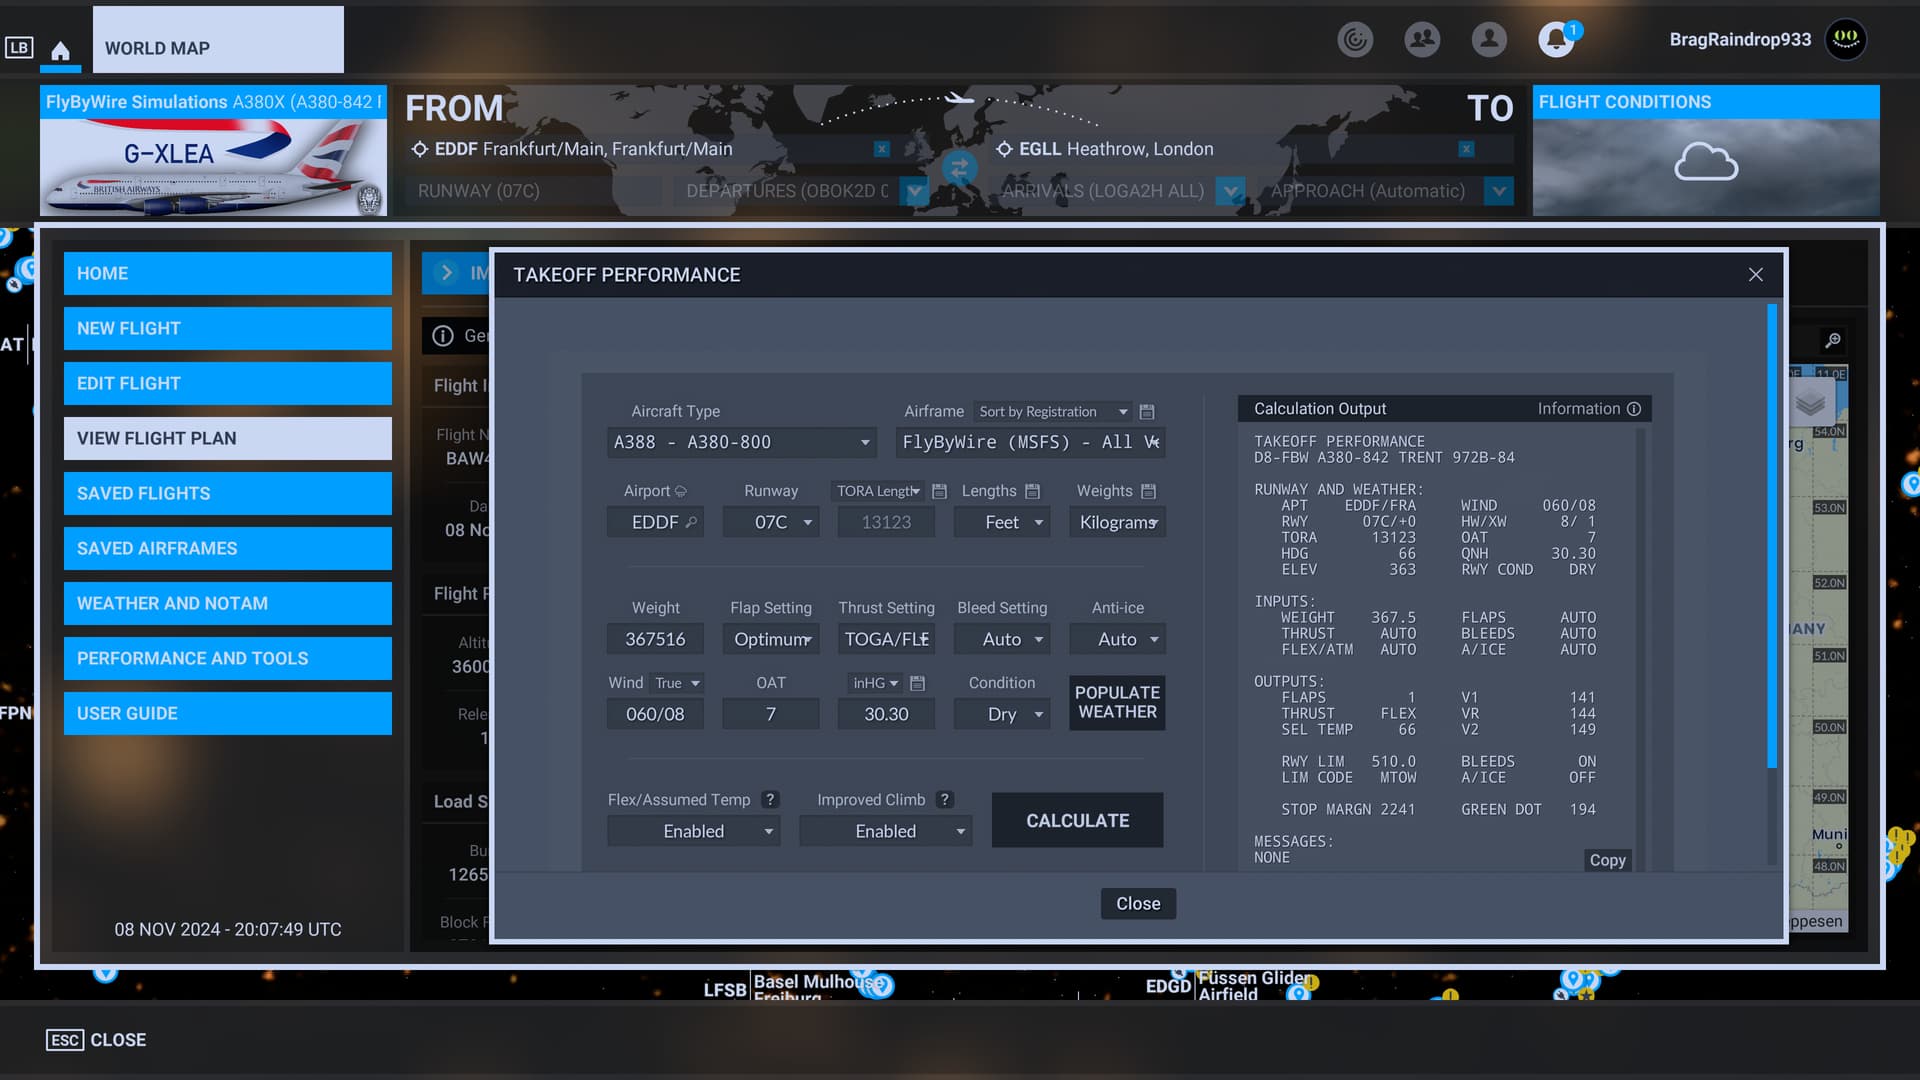The image size is (1920, 1080).
Task: Switch to the WORLD MAP tab
Action: click(x=218, y=40)
